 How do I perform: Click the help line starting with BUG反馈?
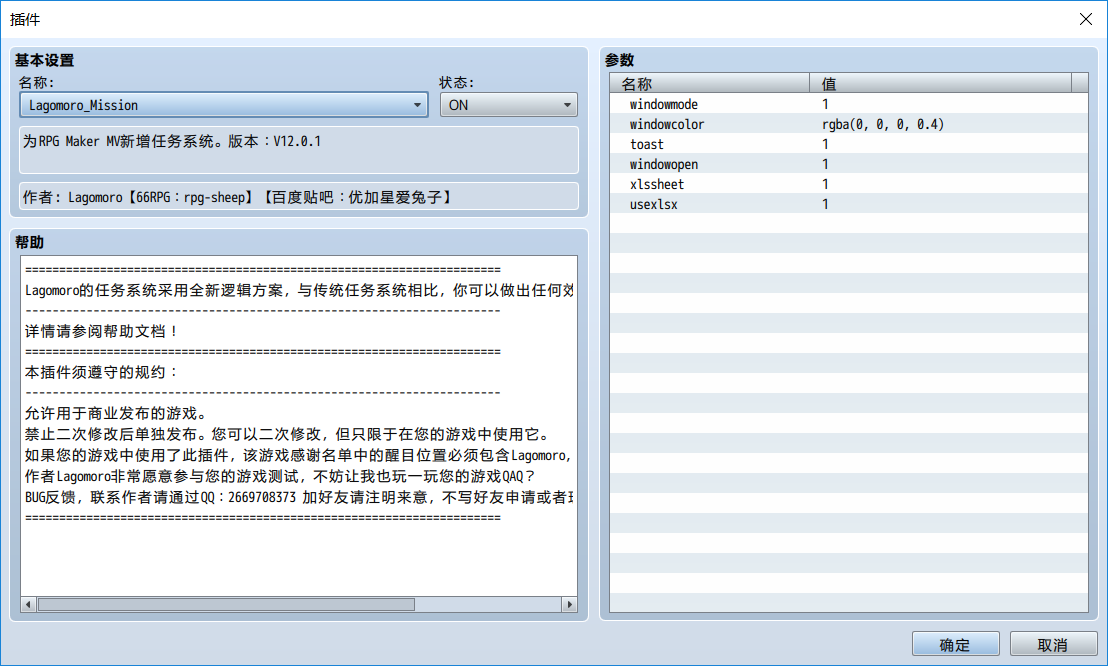click(299, 497)
